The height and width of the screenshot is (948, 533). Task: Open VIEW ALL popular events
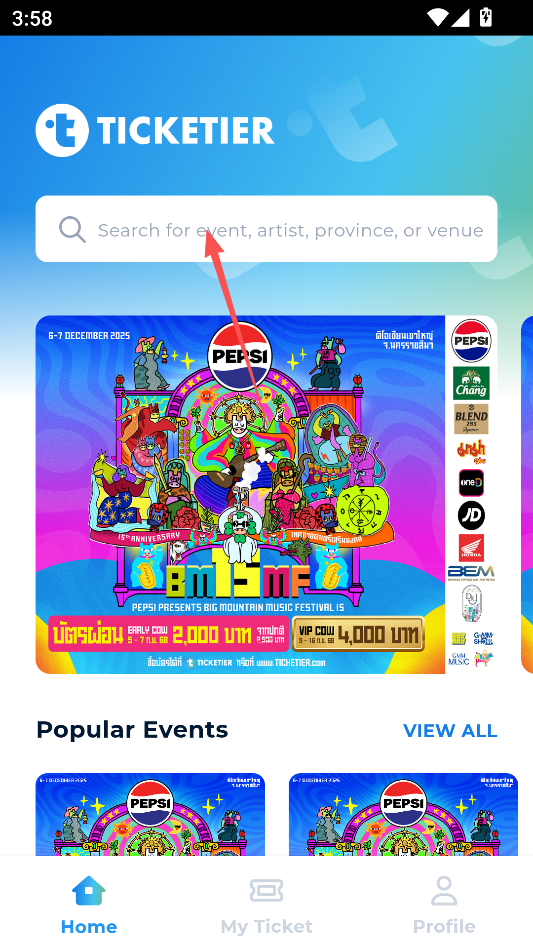[x=450, y=730]
